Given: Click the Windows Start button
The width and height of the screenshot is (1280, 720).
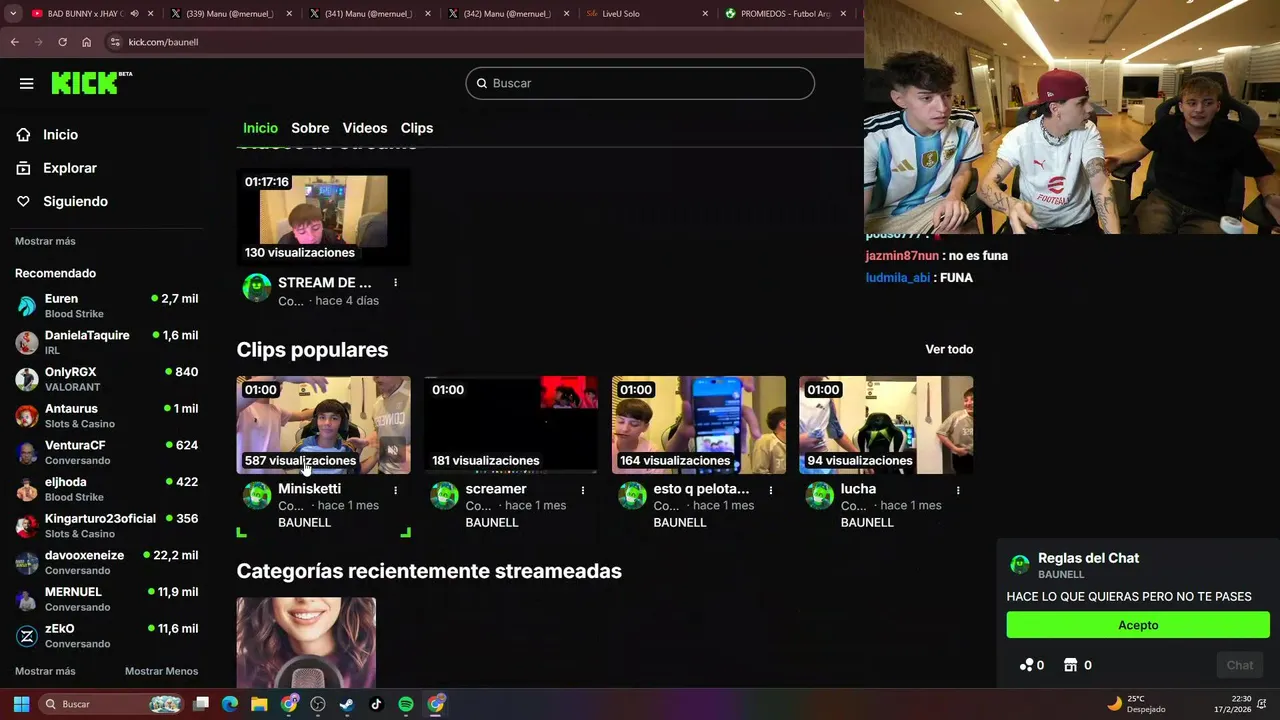Looking at the screenshot, I should pos(21,704).
